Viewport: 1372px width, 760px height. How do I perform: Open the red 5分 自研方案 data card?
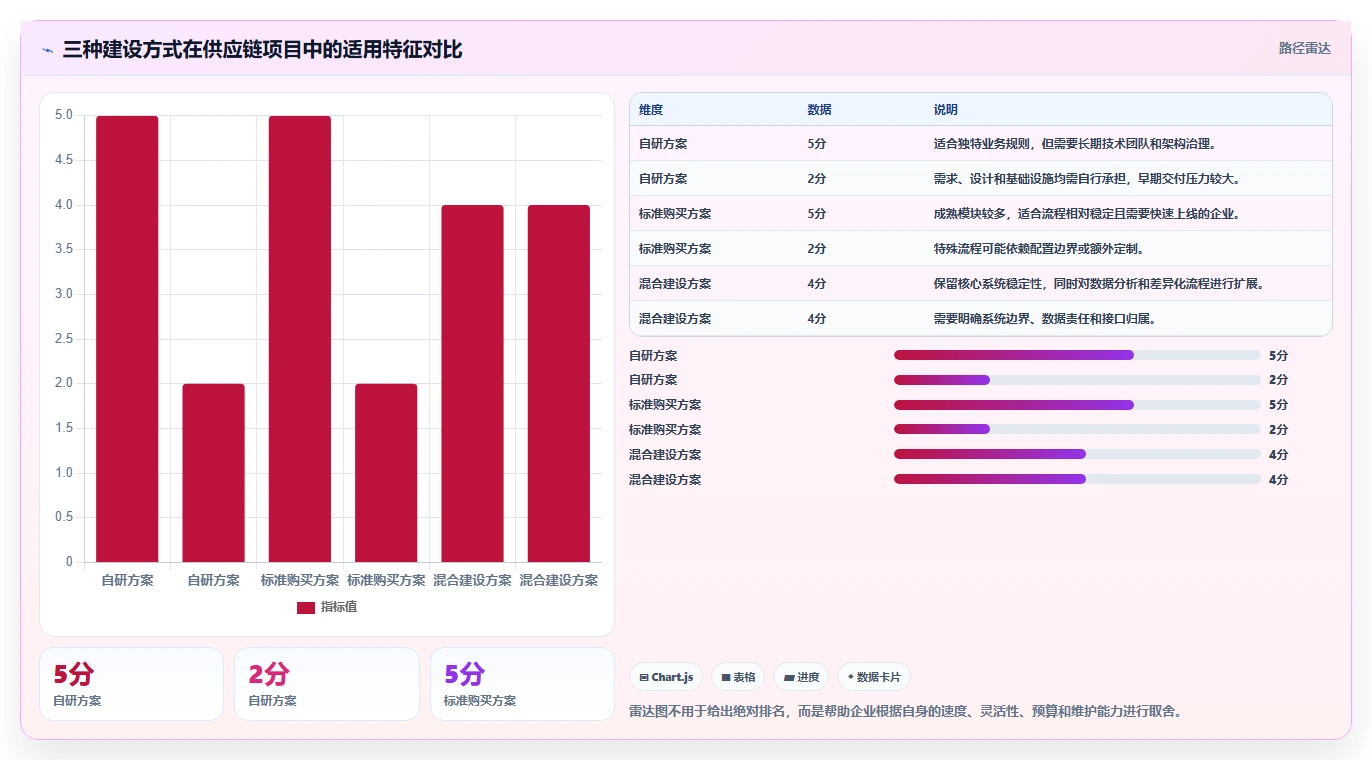tap(131, 684)
